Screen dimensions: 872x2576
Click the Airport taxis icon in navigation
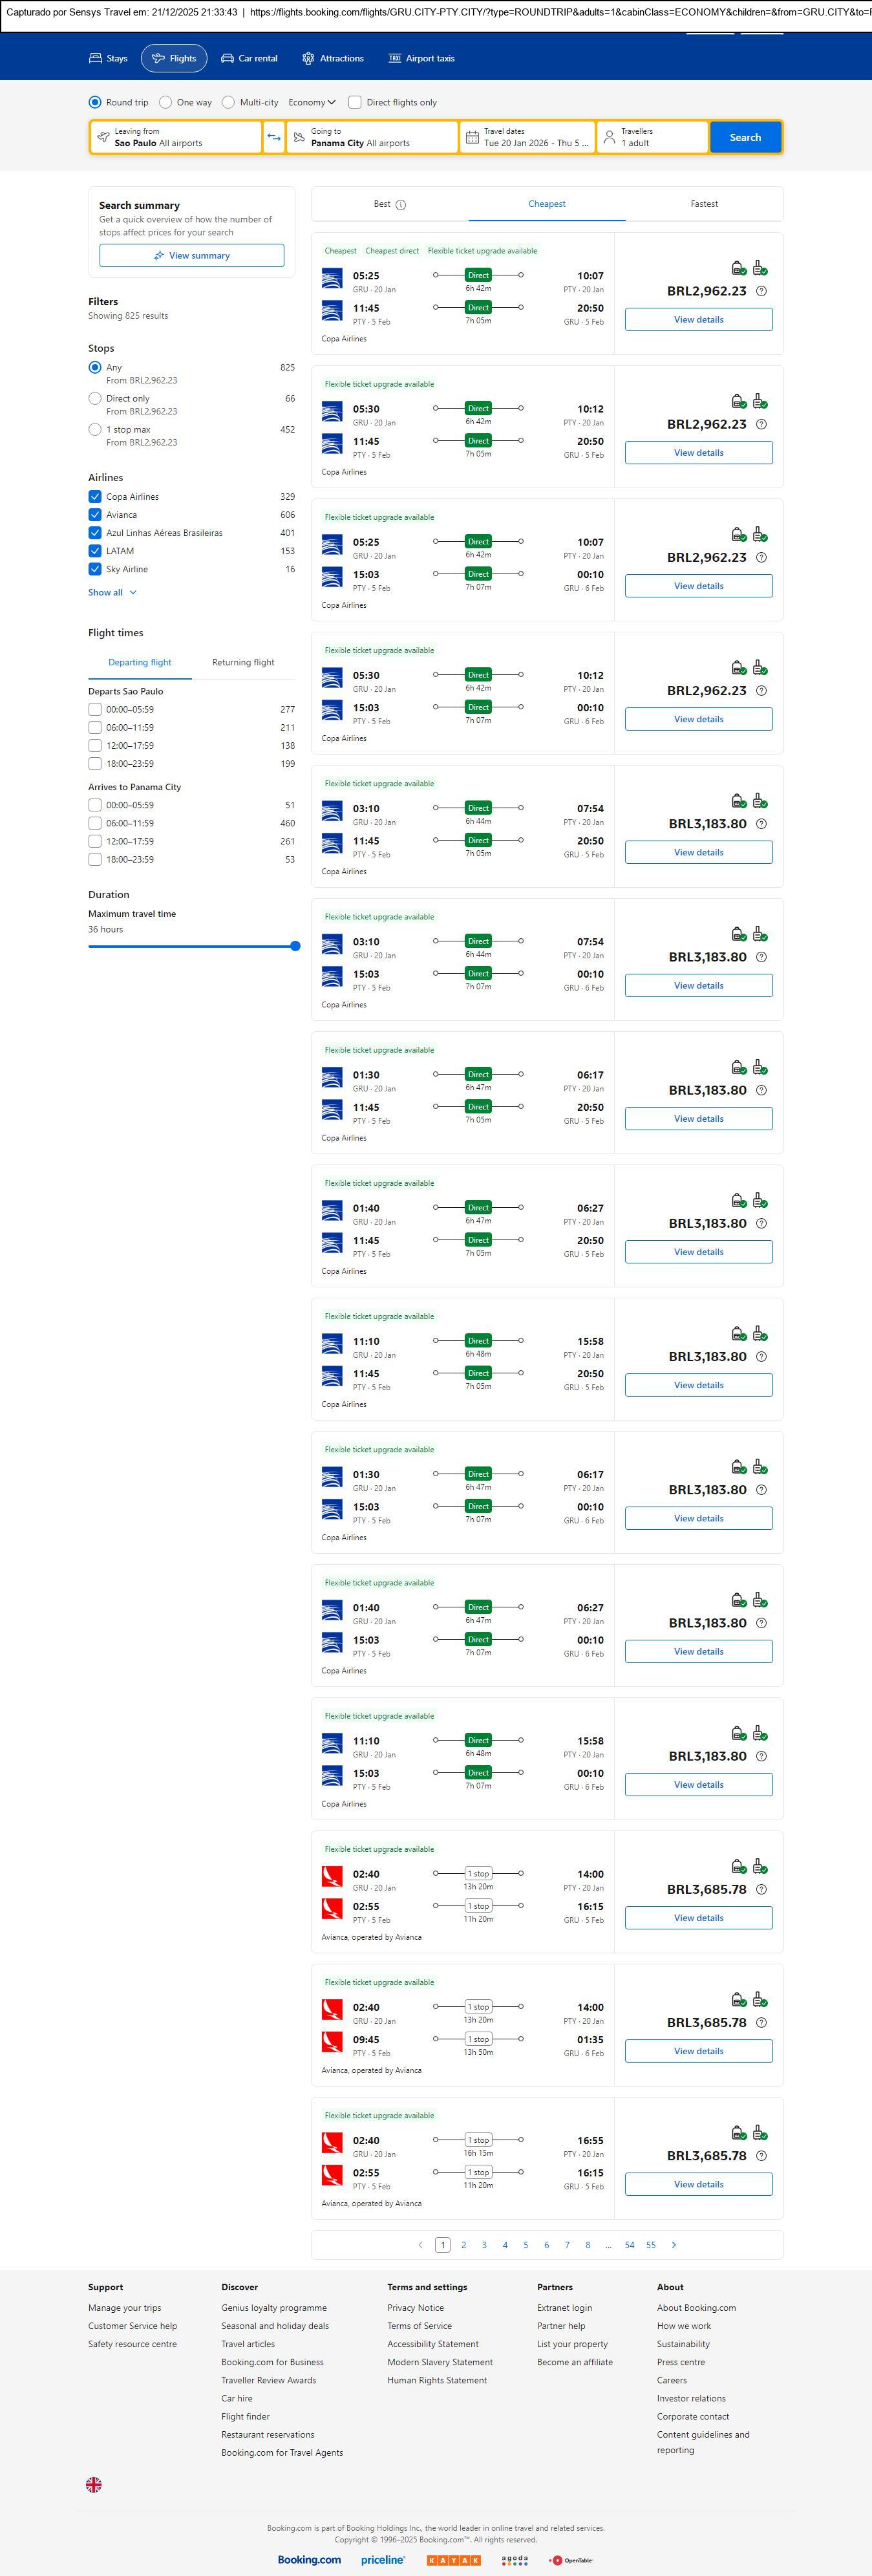[x=394, y=59]
